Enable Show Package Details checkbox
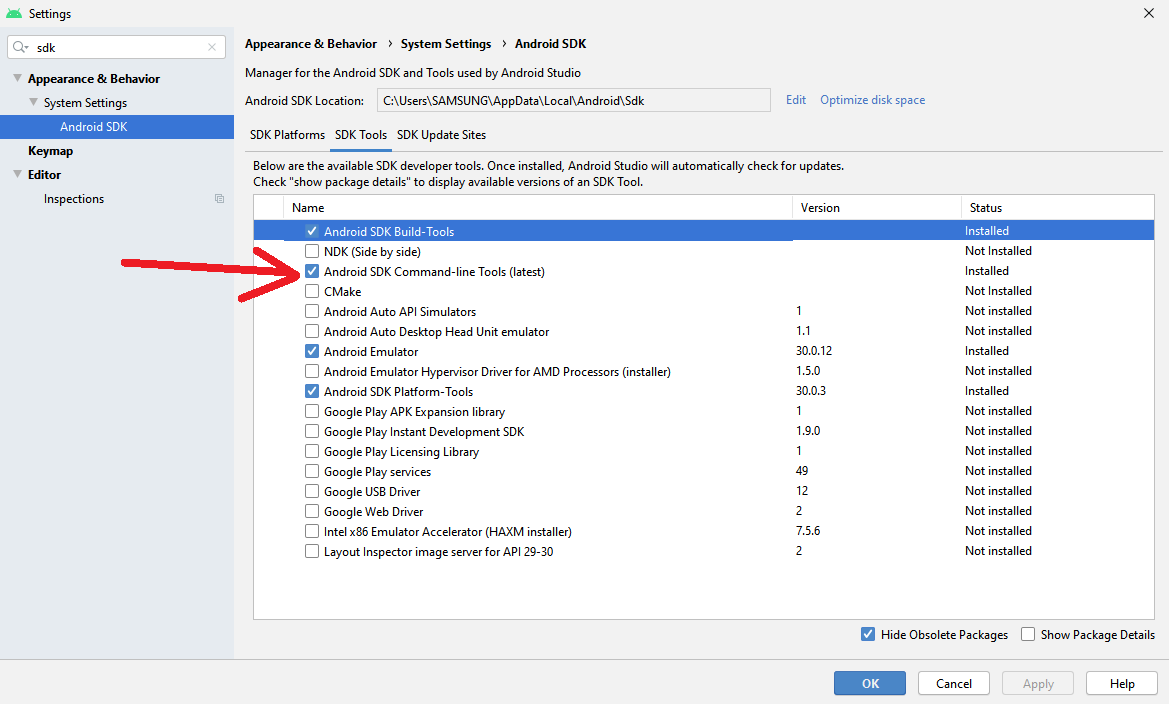 [1028, 635]
